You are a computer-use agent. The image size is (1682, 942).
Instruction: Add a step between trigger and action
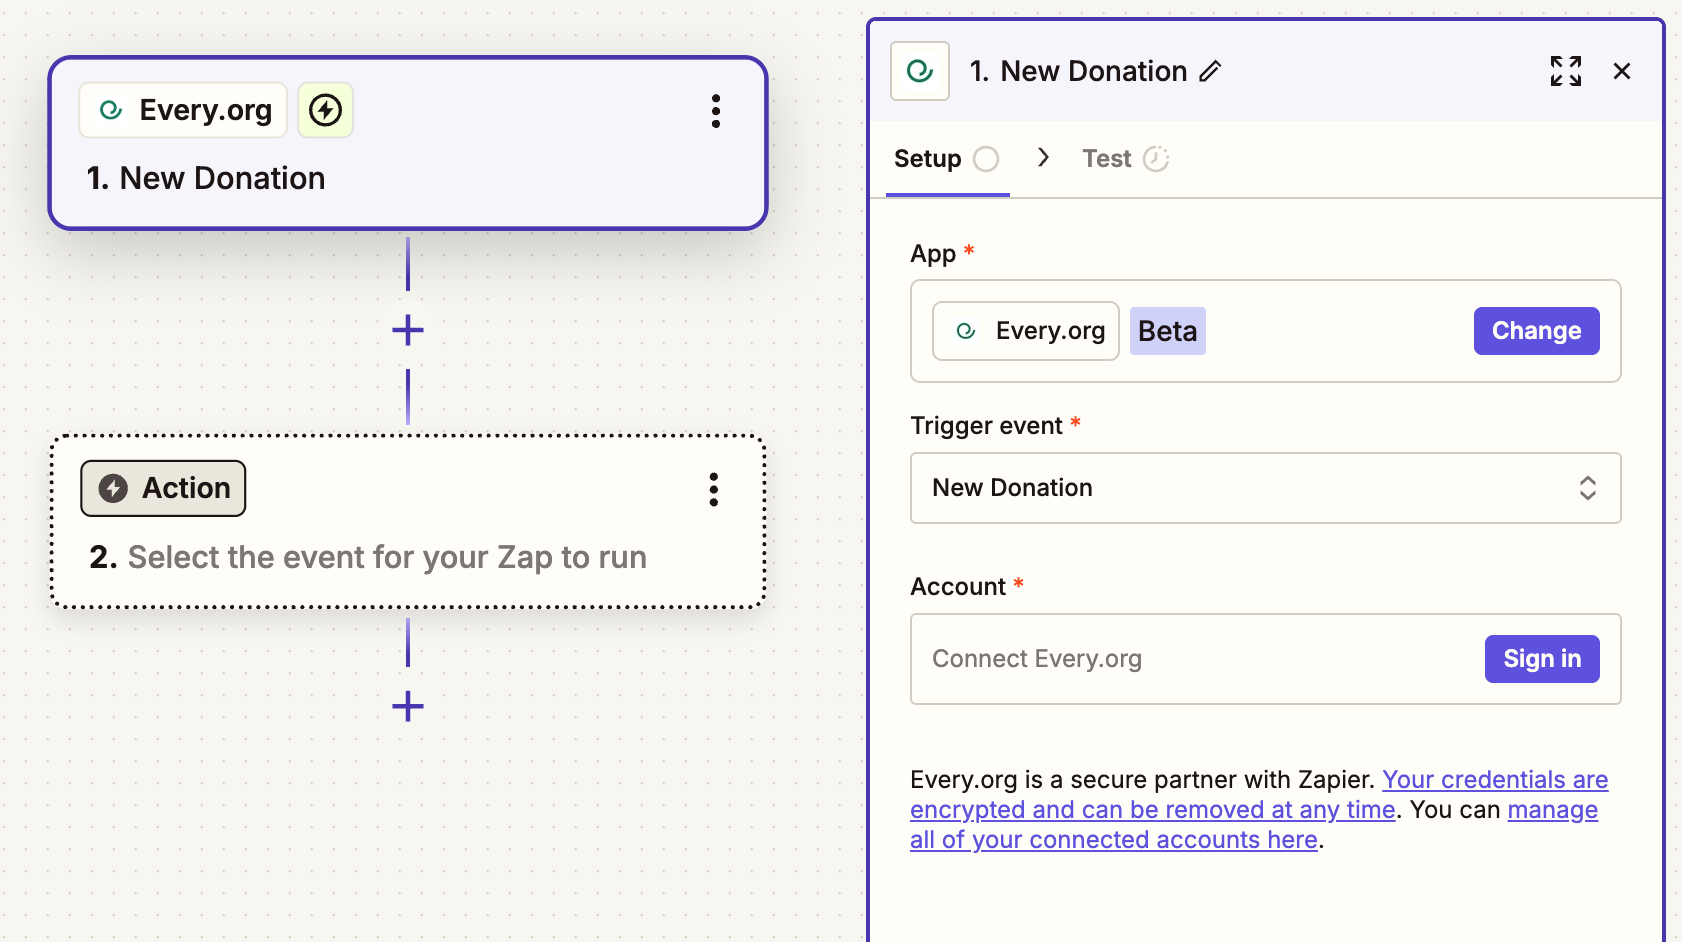pyautogui.click(x=408, y=330)
